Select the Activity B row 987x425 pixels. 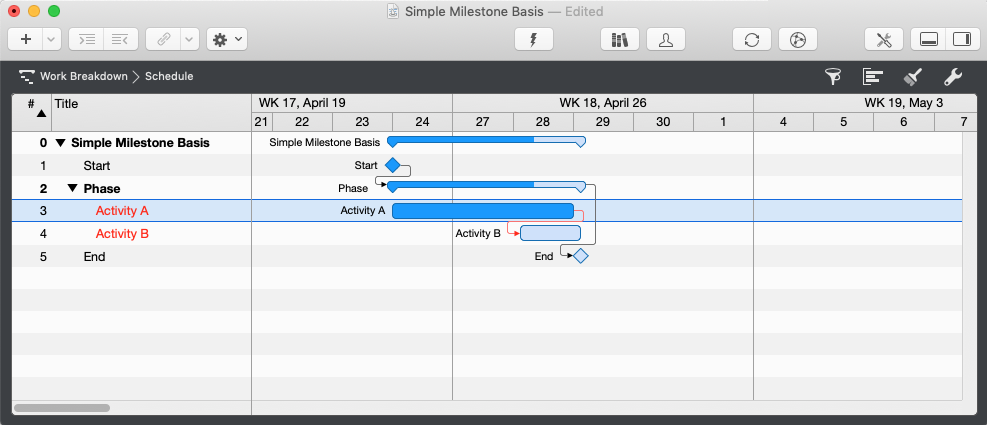click(x=122, y=234)
